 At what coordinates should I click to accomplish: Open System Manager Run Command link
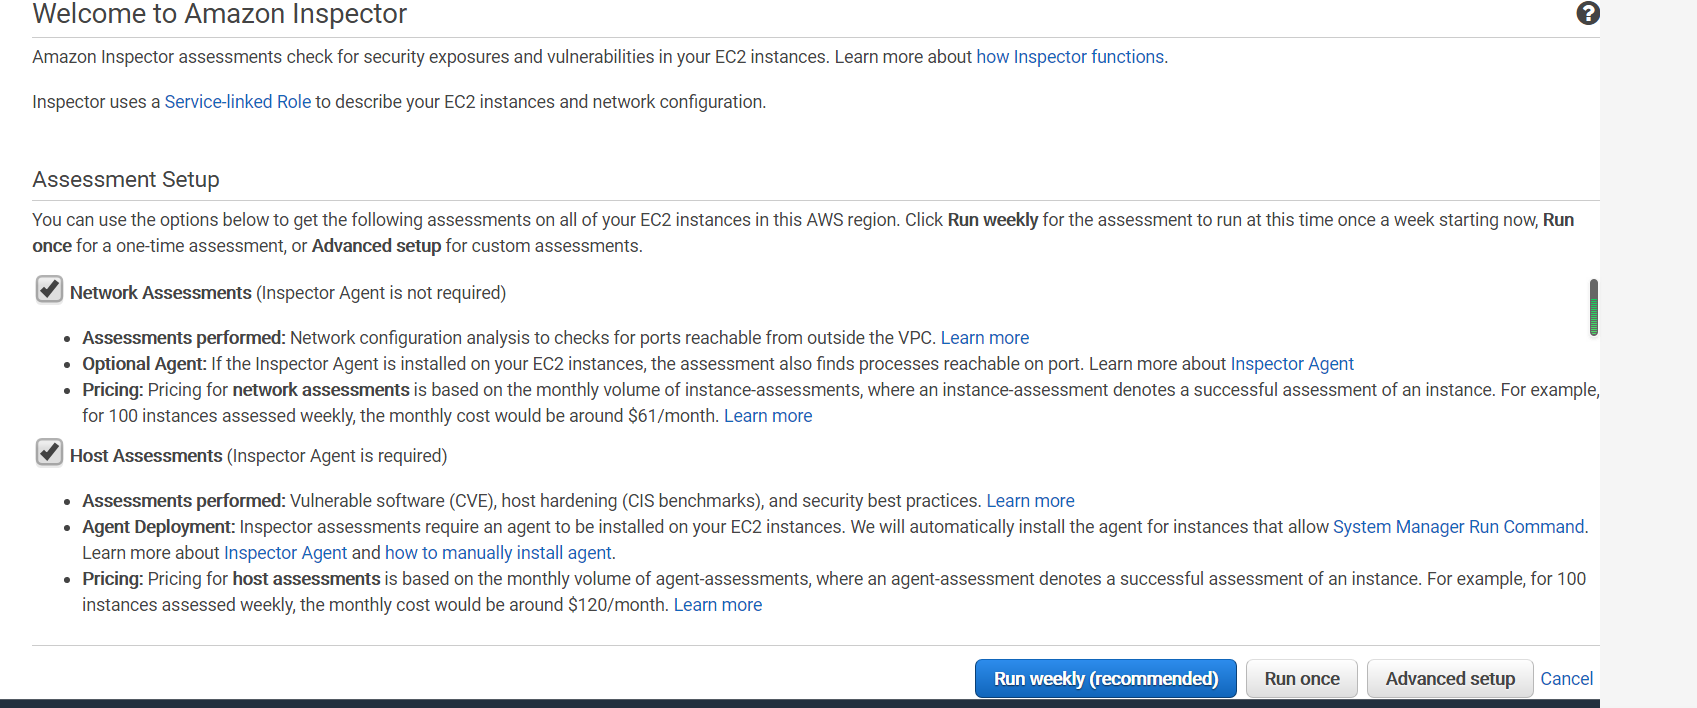point(1458,527)
